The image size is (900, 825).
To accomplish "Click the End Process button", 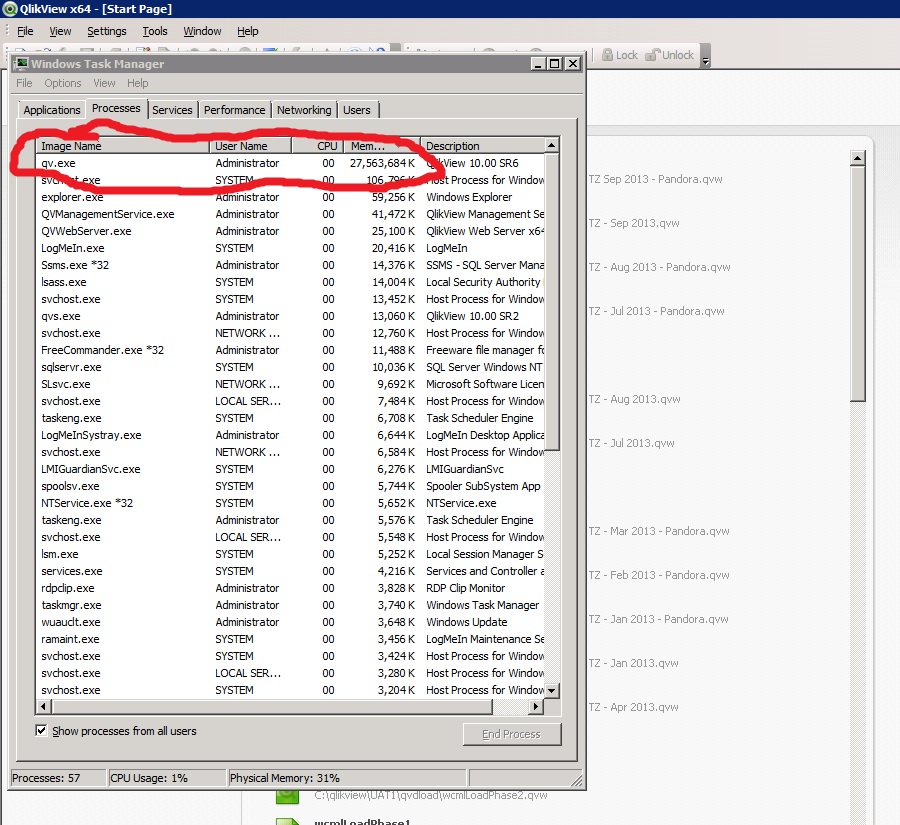I will click(512, 734).
